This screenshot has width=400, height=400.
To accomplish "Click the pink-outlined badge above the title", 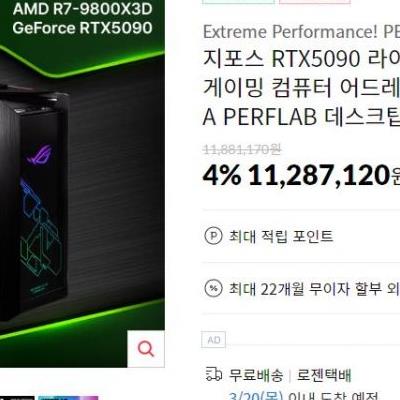I will pos(315,2).
